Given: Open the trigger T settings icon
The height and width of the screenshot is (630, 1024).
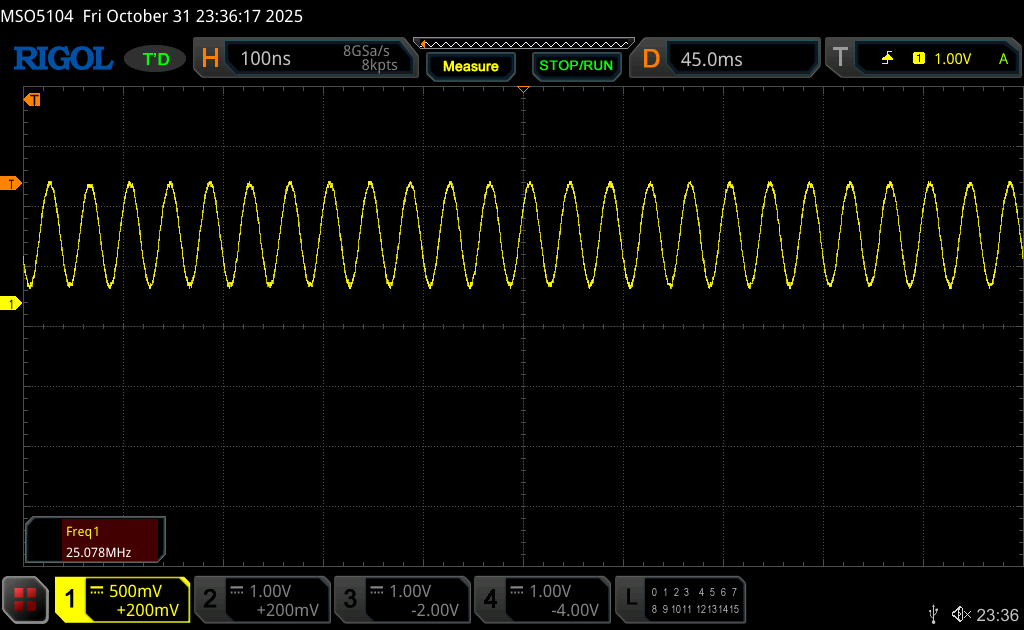Looking at the screenshot, I should (x=840, y=58).
